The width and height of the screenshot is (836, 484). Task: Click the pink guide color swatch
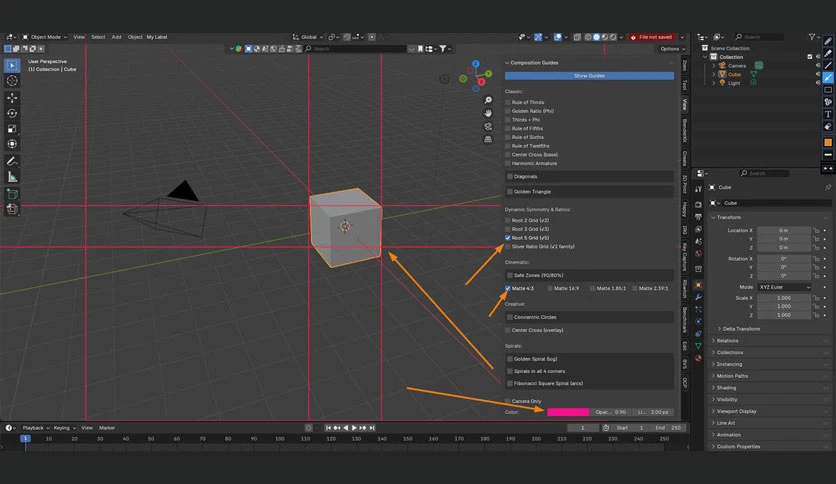tap(568, 412)
